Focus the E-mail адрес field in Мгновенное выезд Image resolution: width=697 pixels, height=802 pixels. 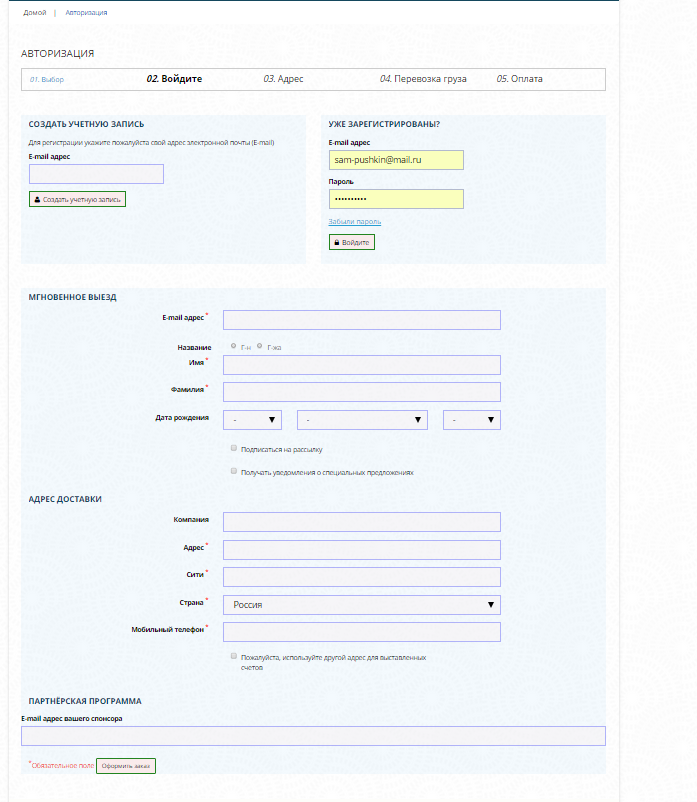click(362, 320)
